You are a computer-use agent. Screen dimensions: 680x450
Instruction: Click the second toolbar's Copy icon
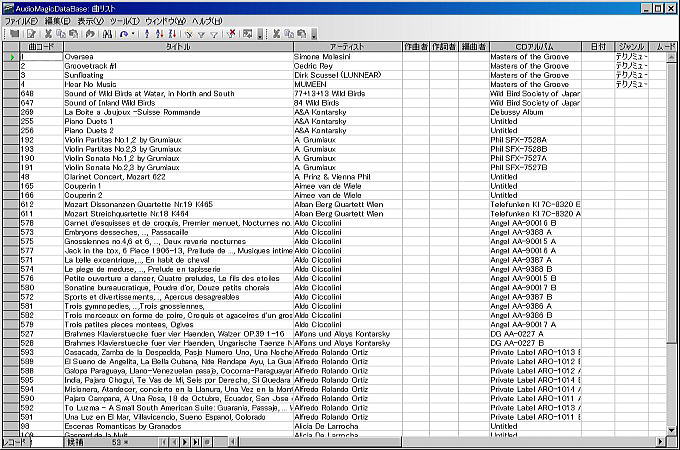click(289, 34)
